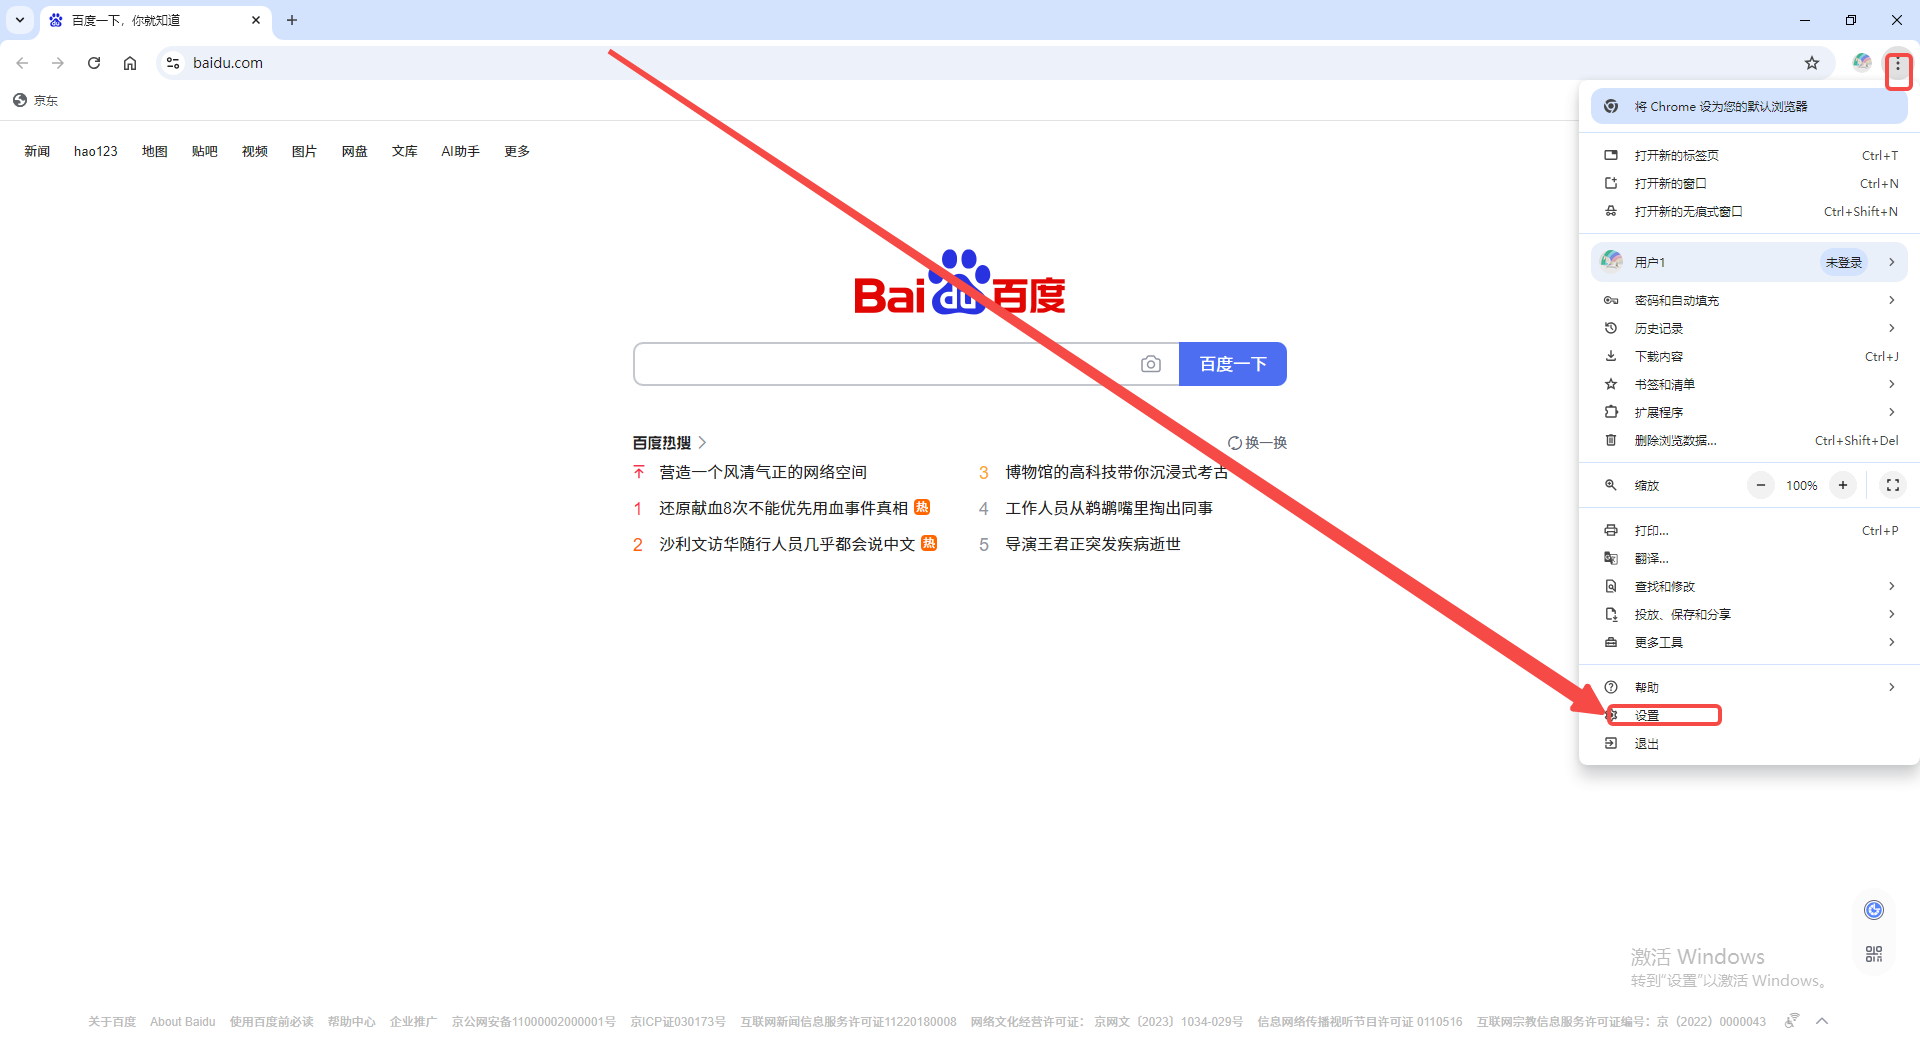Decrease zoom with minus button
1920x1040 pixels.
tap(1761, 485)
